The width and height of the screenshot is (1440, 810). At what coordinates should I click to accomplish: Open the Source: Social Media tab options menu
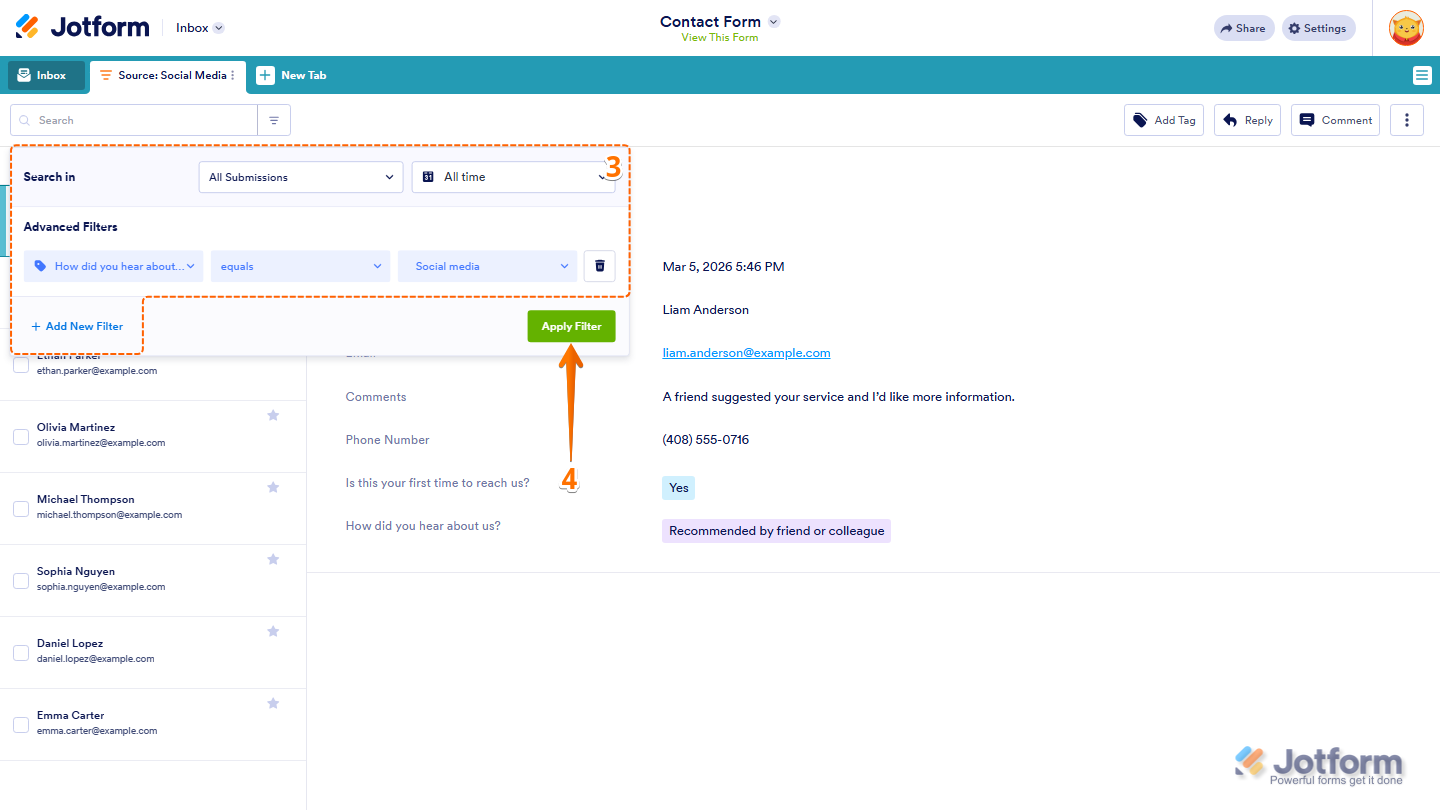(x=231, y=75)
